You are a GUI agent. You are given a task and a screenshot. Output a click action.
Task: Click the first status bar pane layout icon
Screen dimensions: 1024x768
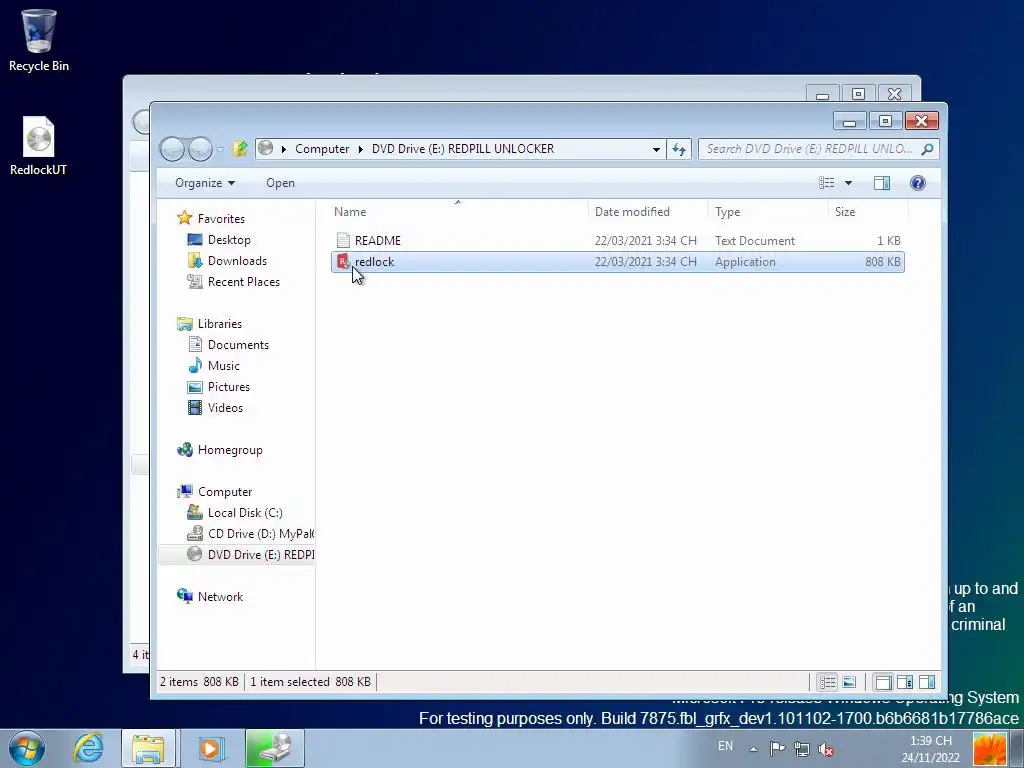[883, 682]
